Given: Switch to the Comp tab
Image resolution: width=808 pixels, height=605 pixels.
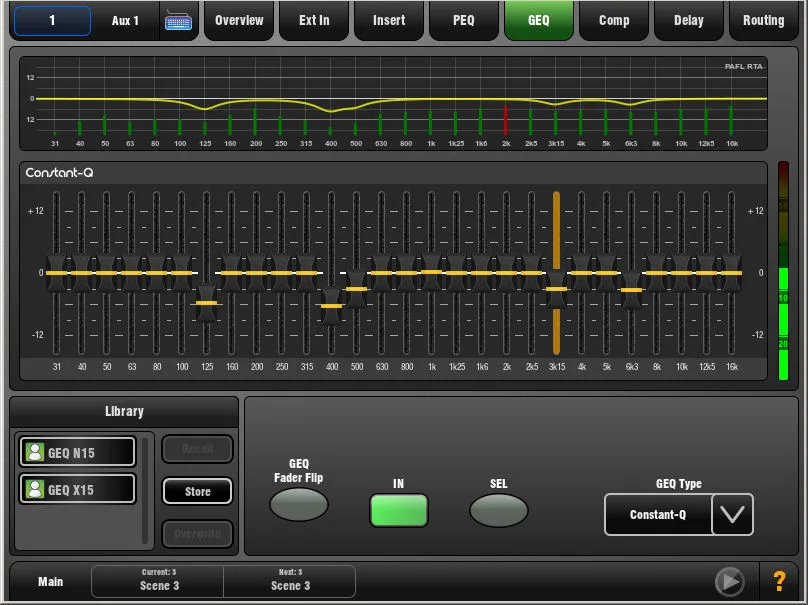Looking at the screenshot, I should [x=614, y=21].
